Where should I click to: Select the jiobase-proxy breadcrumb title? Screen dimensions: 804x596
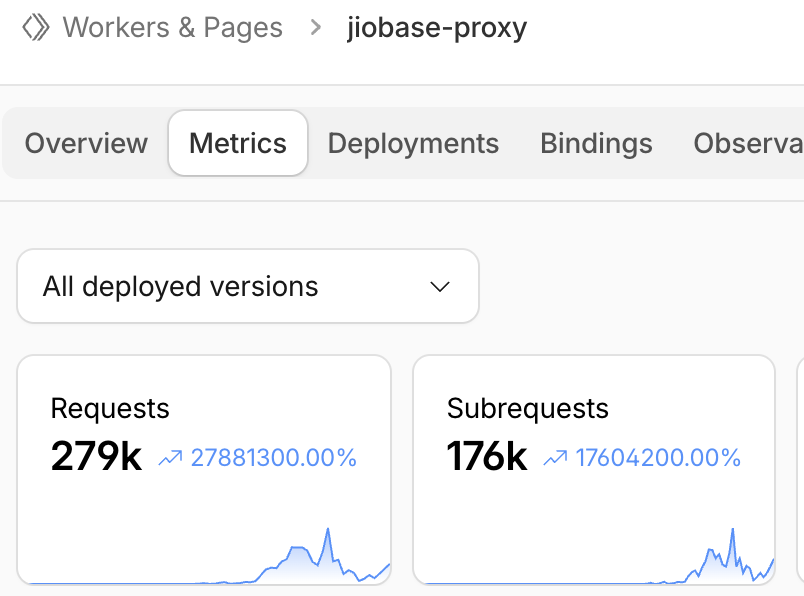click(x=437, y=28)
